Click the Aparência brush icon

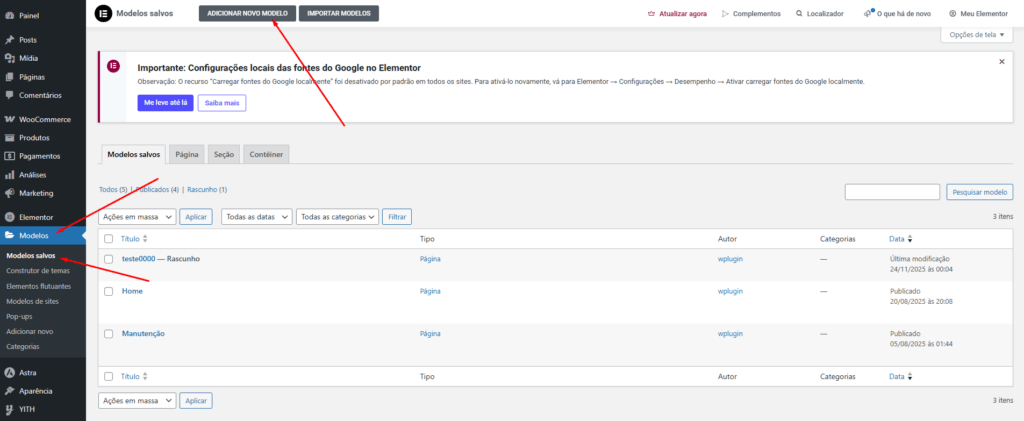click(9, 391)
